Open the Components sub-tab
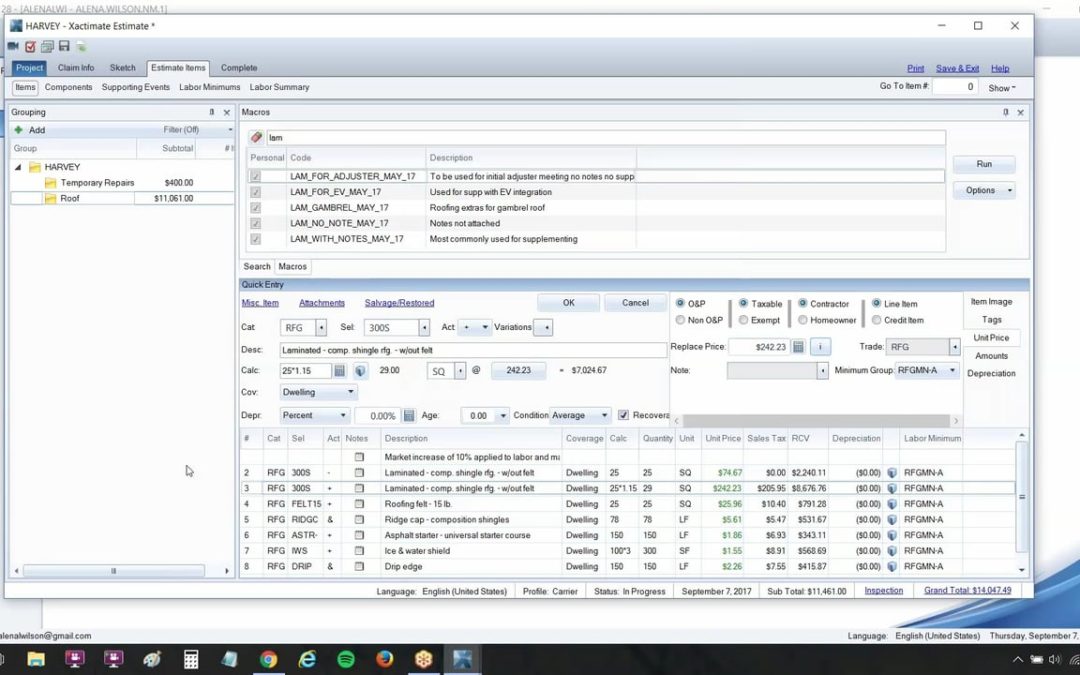The image size is (1080, 675). point(68,87)
